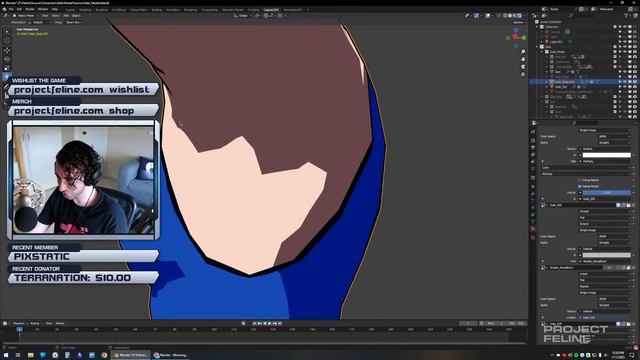Open the viewport Options dropdown
Viewport: 640px width, 360px height.
519,22
